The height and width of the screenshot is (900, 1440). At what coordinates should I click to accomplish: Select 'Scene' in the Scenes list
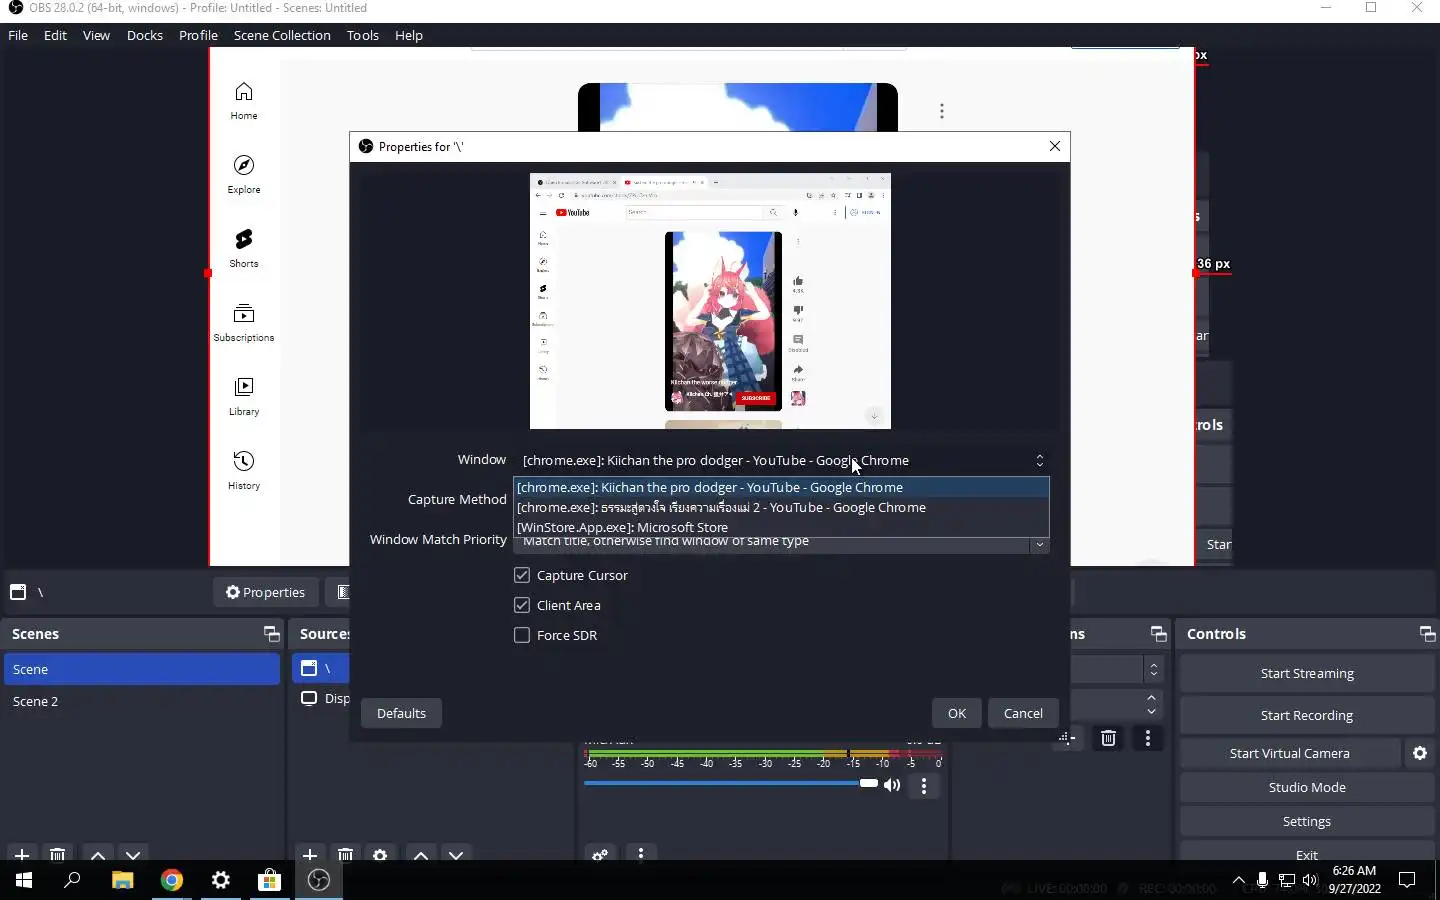tap(142, 669)
